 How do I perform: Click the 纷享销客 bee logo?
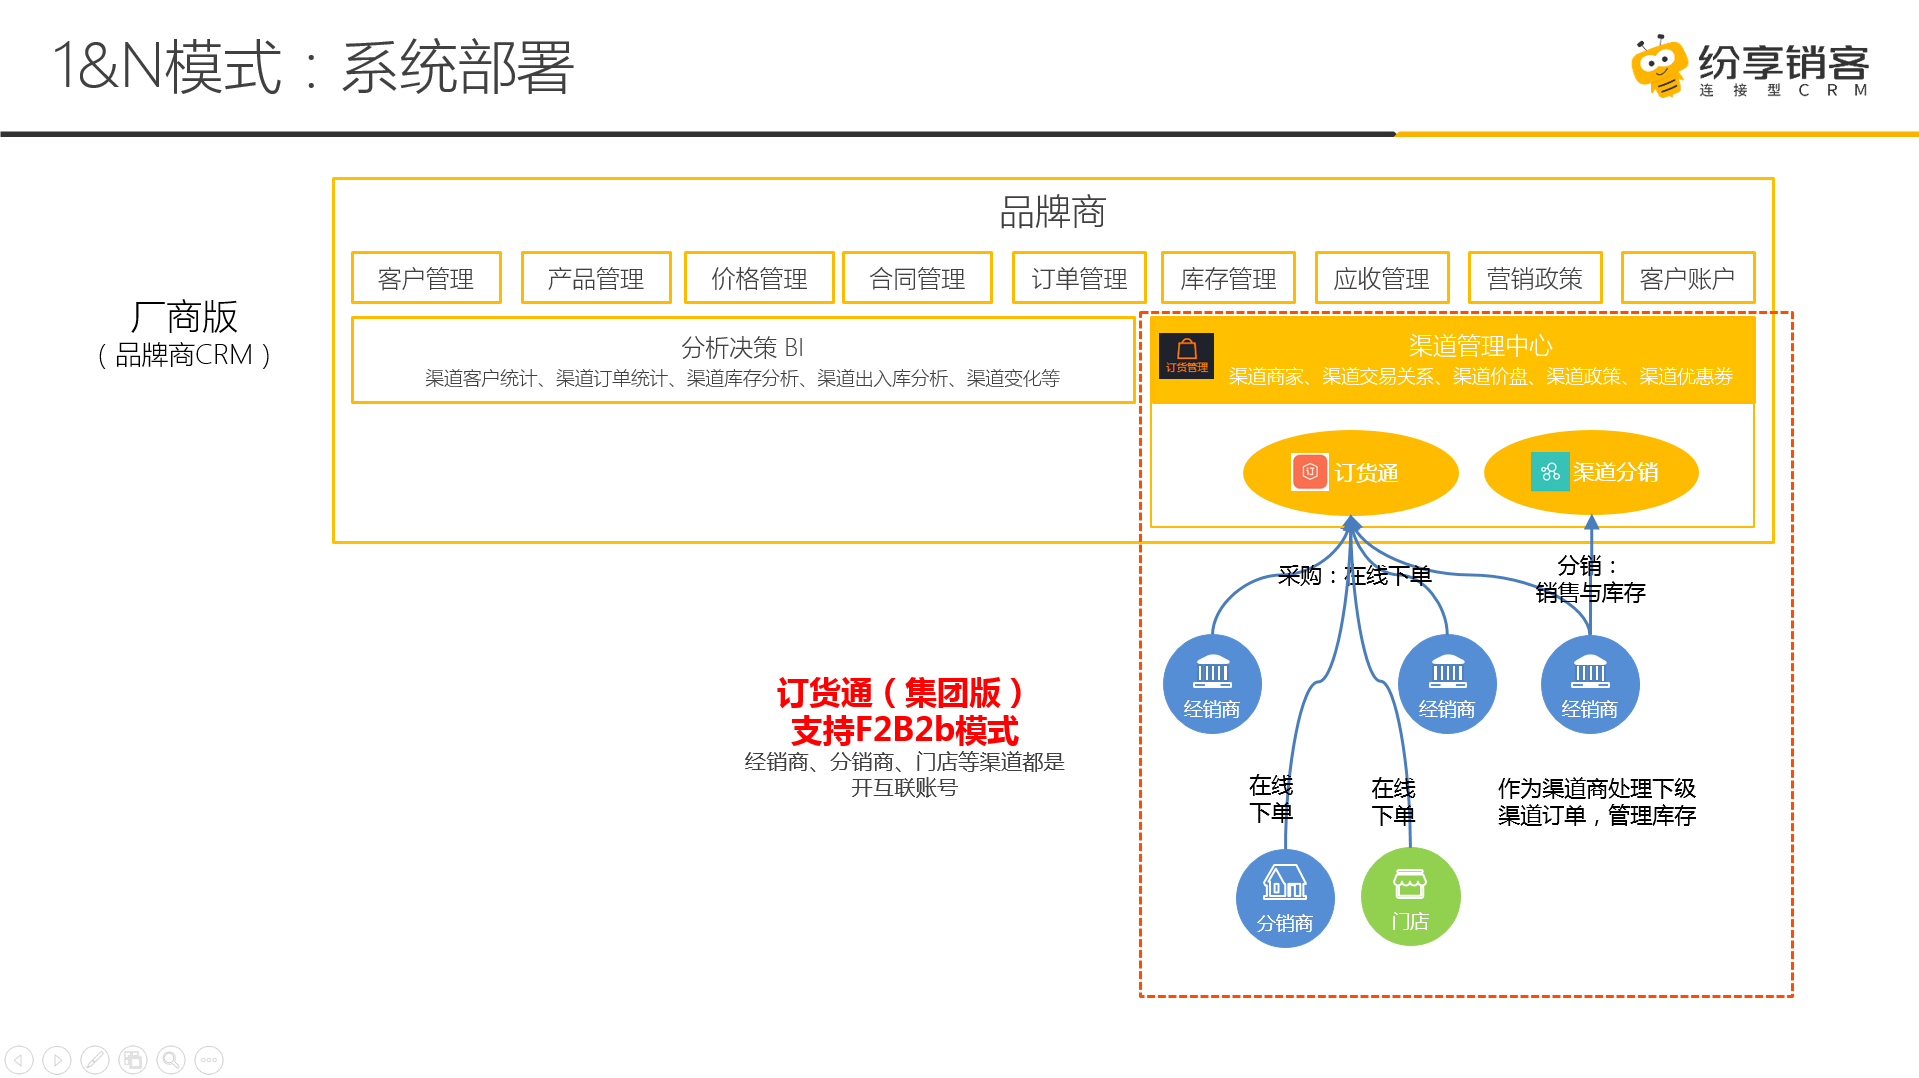click(x=1660, y=66)
